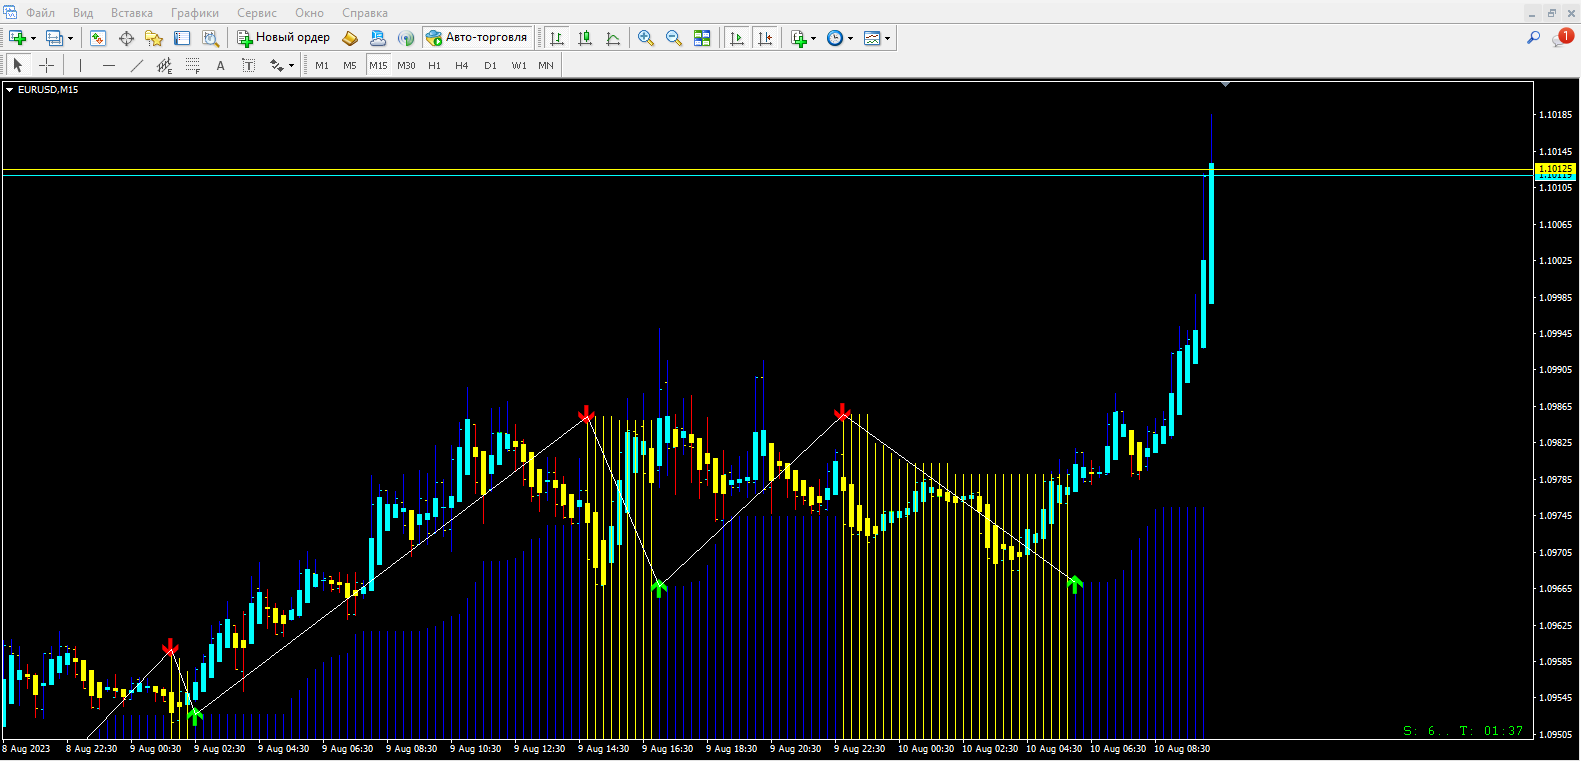This screenshot has width=1581, height=762.
Task: Click the chart shift marker triangle
Action: pyautogui.click(x=1225, y=85)
